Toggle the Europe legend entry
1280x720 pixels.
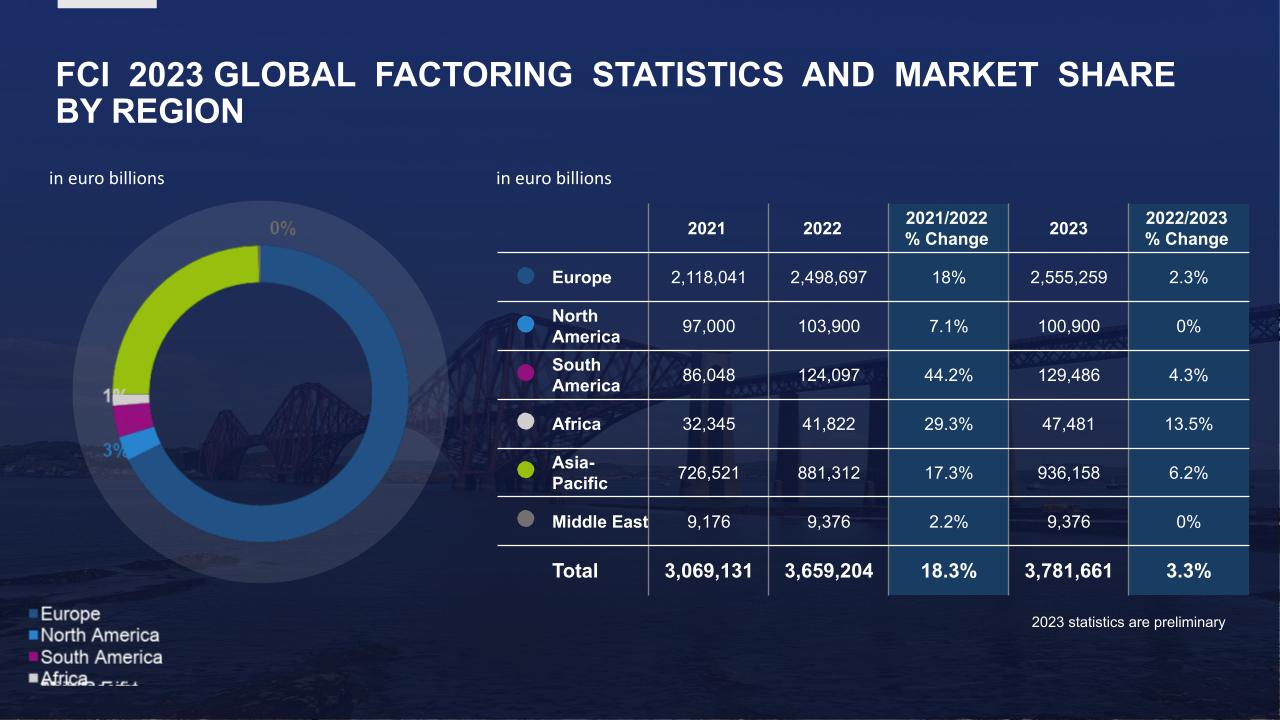(70, 613)
